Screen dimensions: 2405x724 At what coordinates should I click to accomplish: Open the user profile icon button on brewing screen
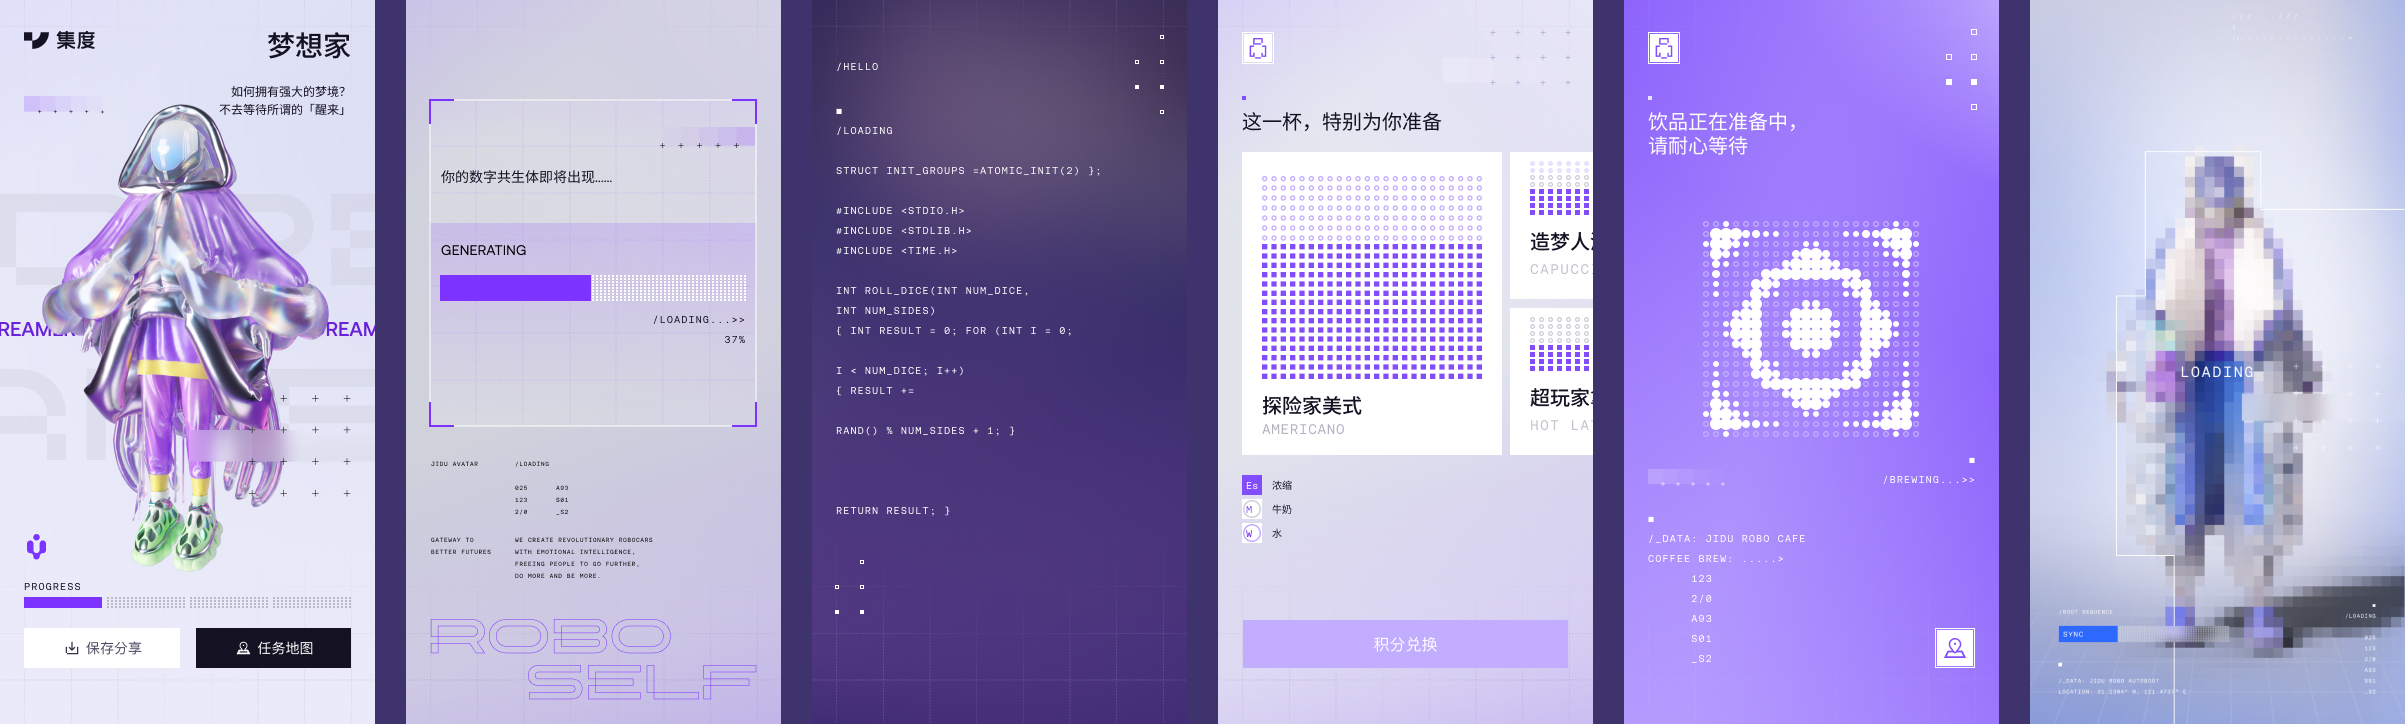1955,648
